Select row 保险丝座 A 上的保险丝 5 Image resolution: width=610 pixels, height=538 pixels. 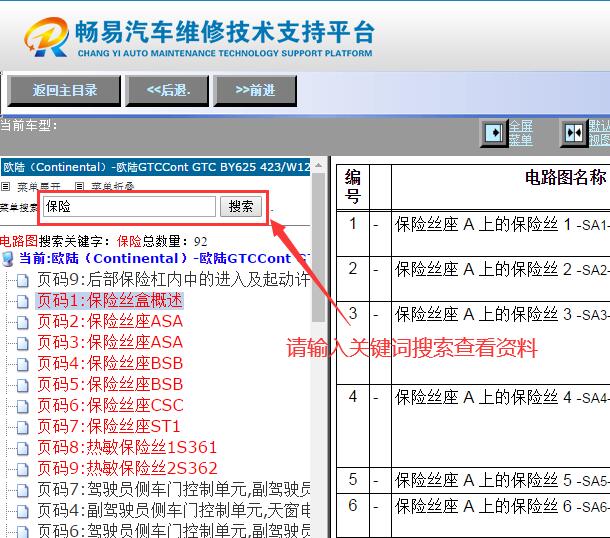coord(473,480)
